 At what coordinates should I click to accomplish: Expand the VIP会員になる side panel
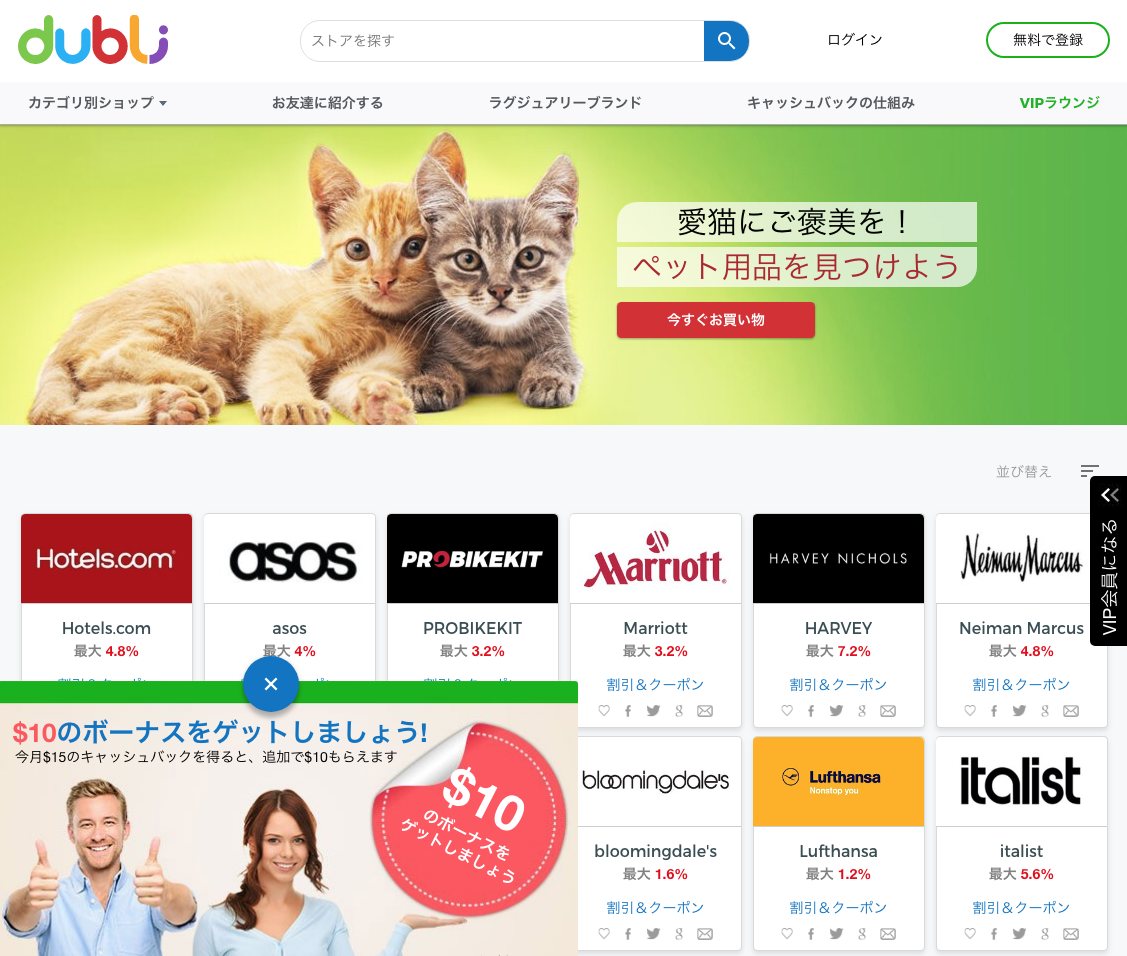click(1109, 561)
